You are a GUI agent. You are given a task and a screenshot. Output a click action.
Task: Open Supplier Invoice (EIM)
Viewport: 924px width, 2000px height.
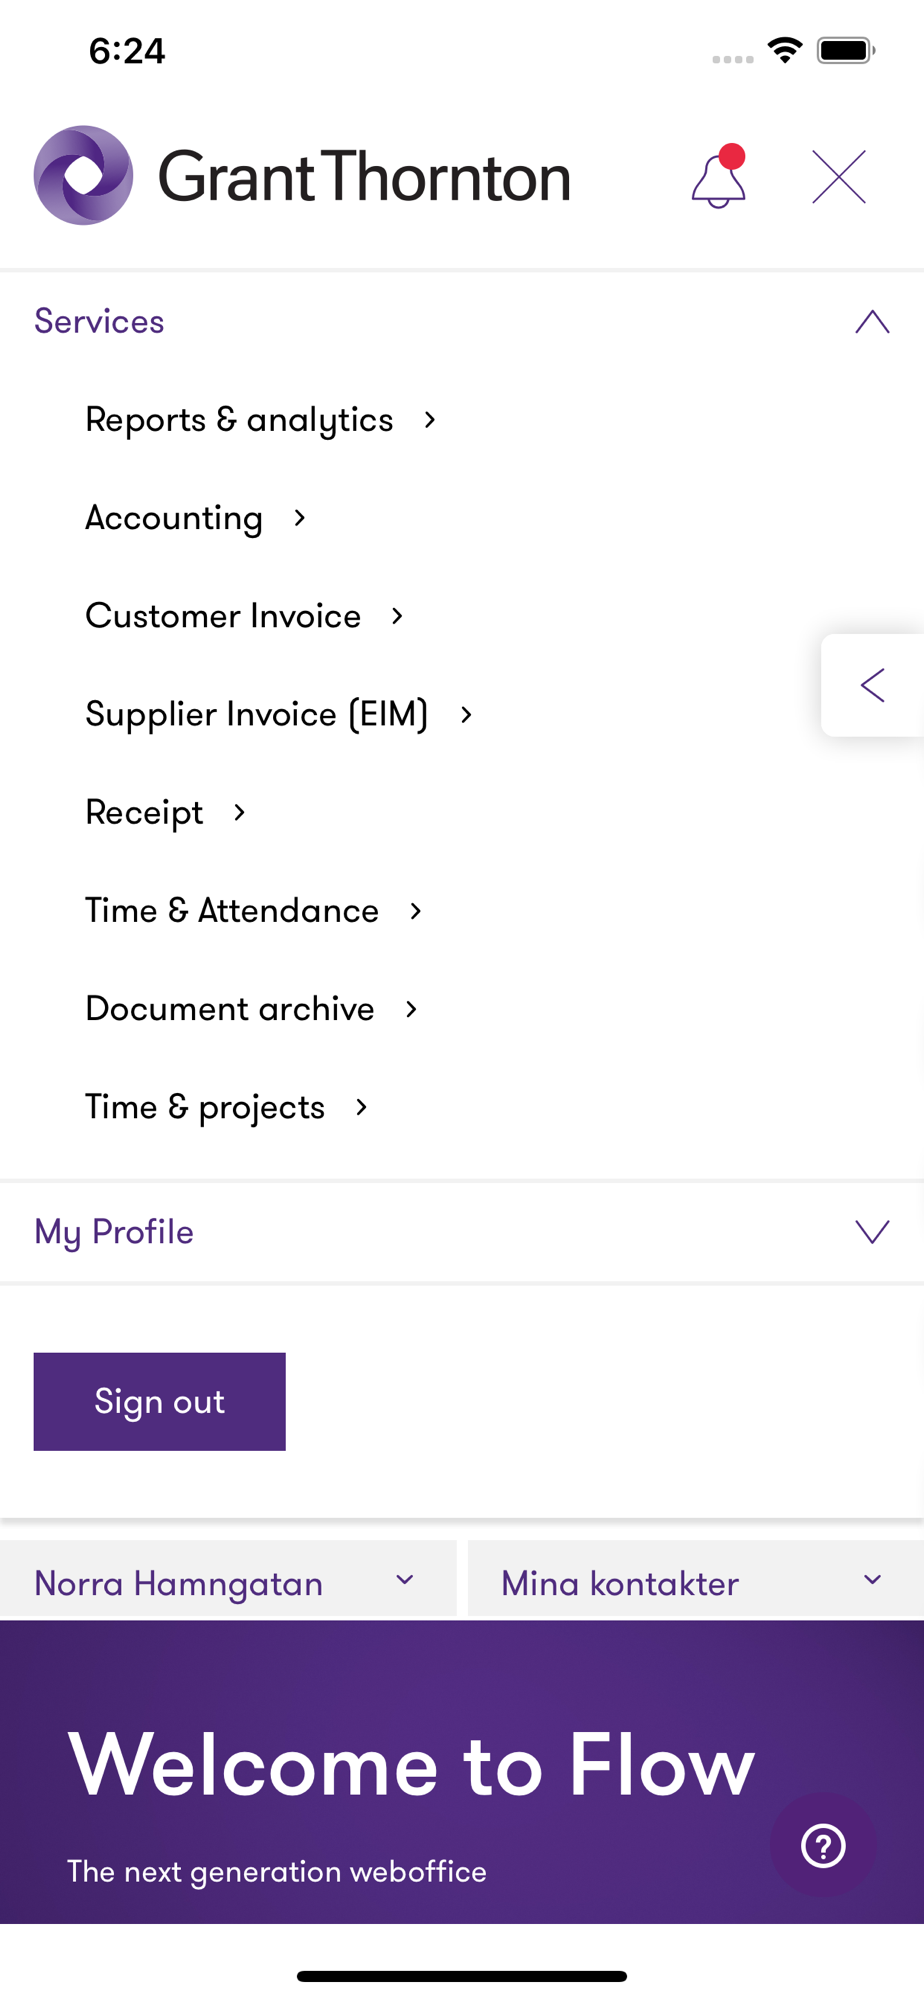tap(257, 714)
